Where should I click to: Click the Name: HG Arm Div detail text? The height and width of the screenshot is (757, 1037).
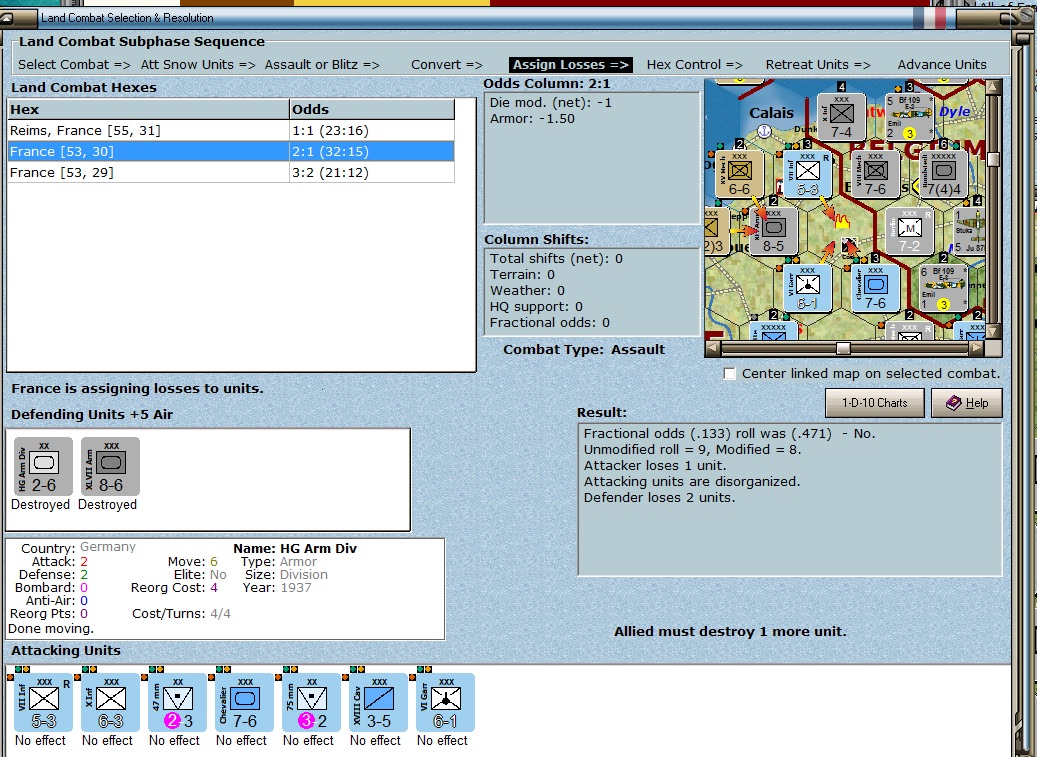point(295,548)
